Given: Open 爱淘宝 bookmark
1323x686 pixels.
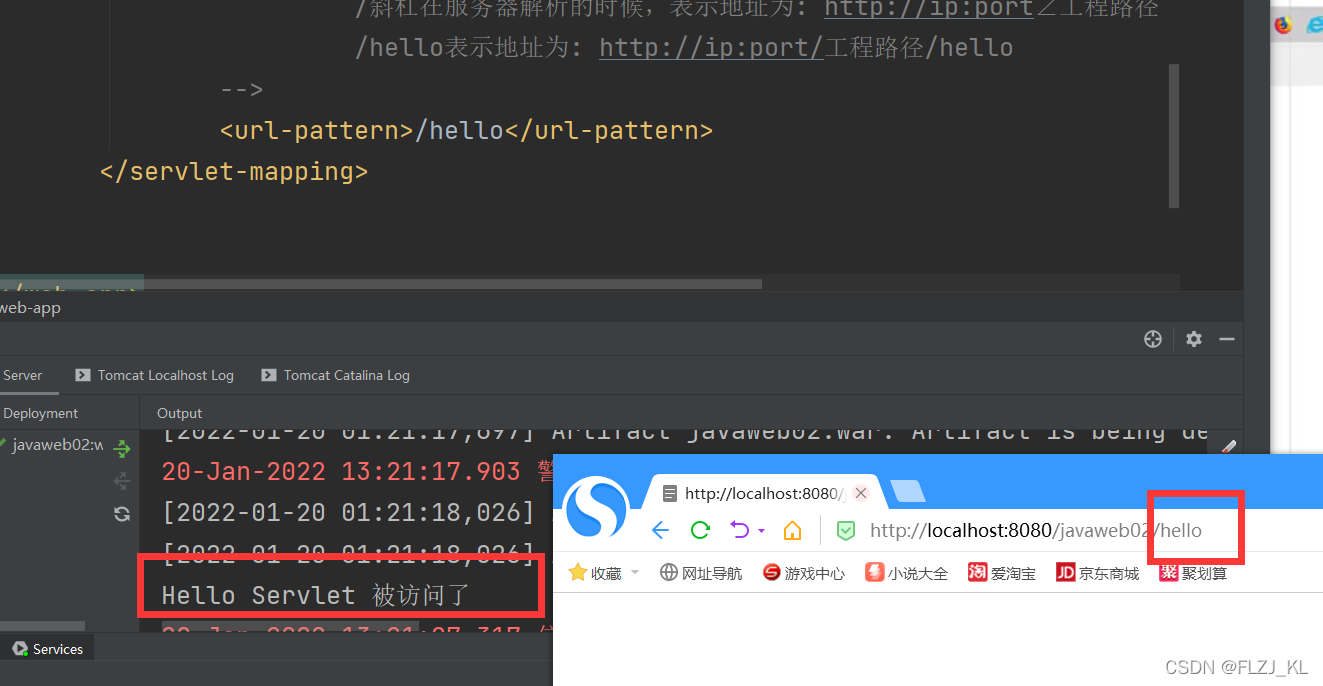Looking at the screenshot, I should (1001, 573).
